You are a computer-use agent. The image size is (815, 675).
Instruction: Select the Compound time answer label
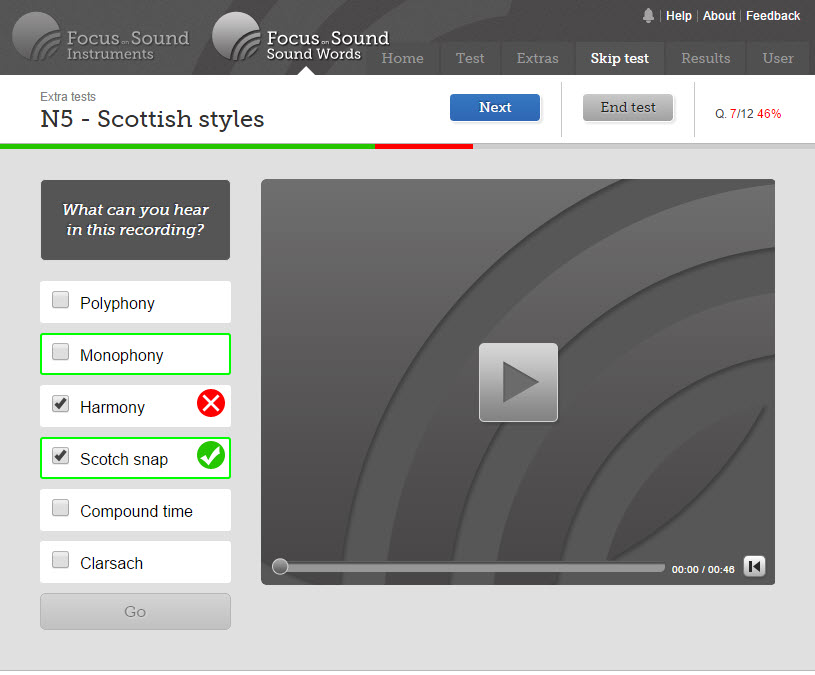pos(136,511)
